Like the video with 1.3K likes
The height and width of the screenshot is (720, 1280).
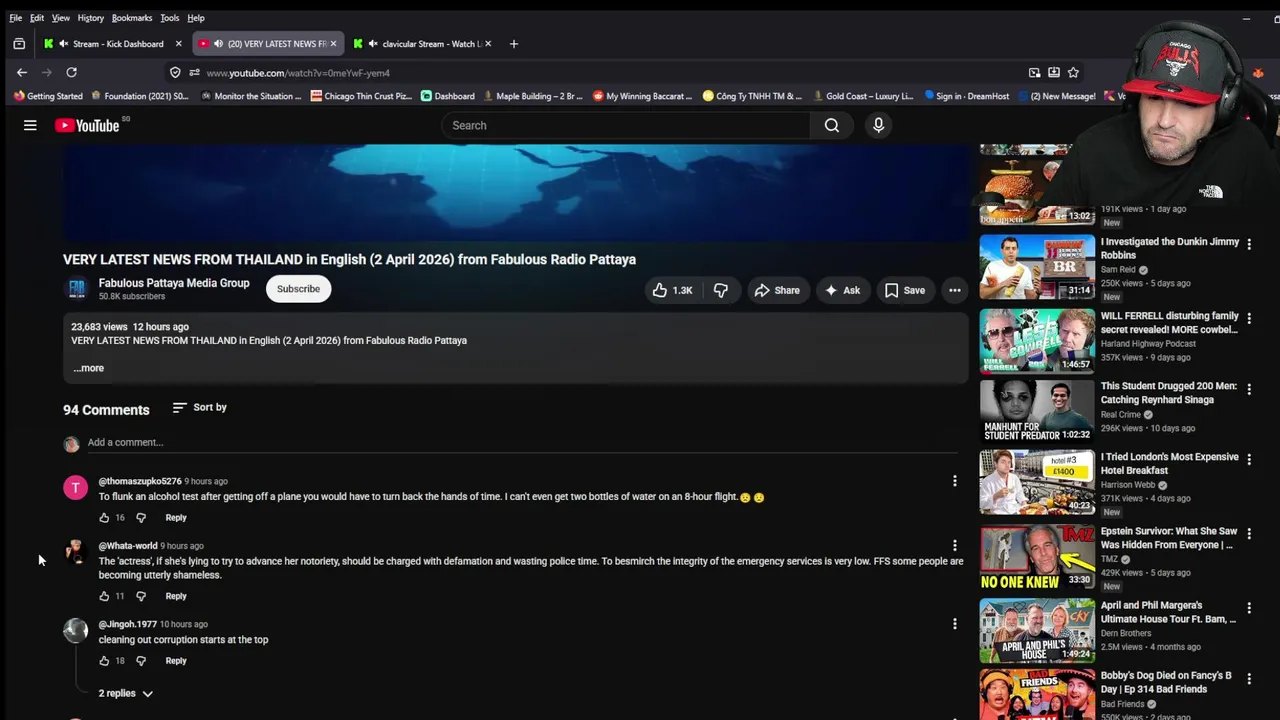[x=672, y=290]
